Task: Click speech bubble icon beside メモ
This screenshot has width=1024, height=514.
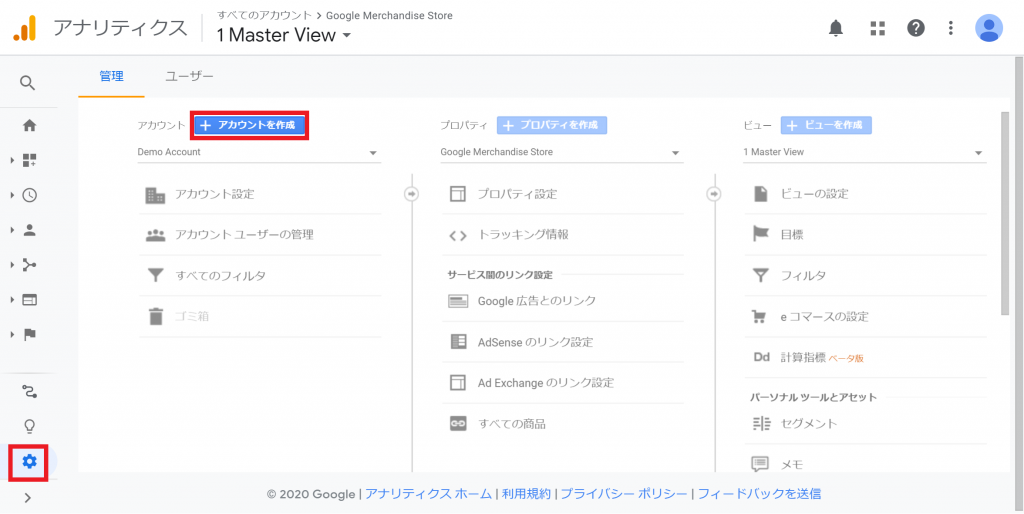Action: point(760,464)
